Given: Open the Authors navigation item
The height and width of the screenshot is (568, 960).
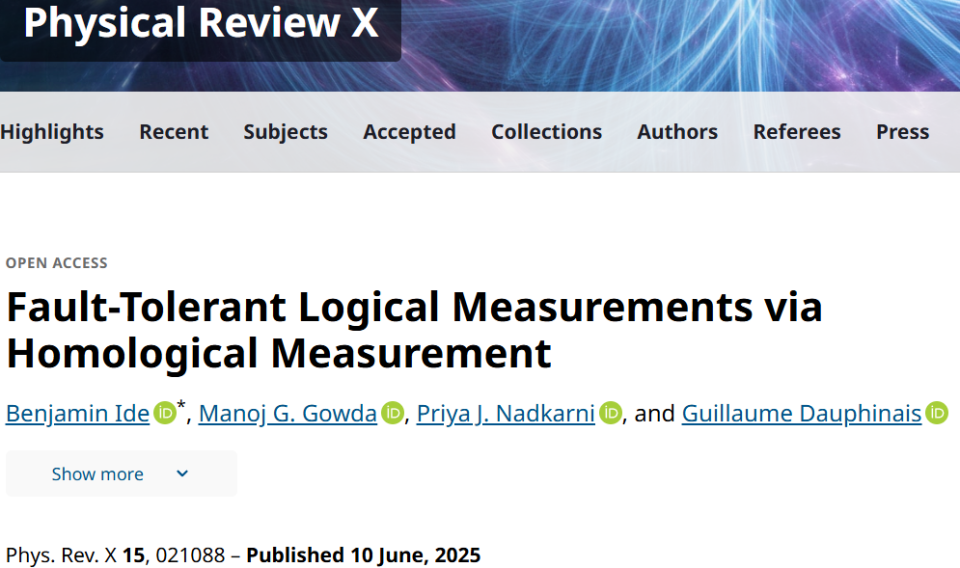Looking at the screenshot, I should [x=677, y=132].
